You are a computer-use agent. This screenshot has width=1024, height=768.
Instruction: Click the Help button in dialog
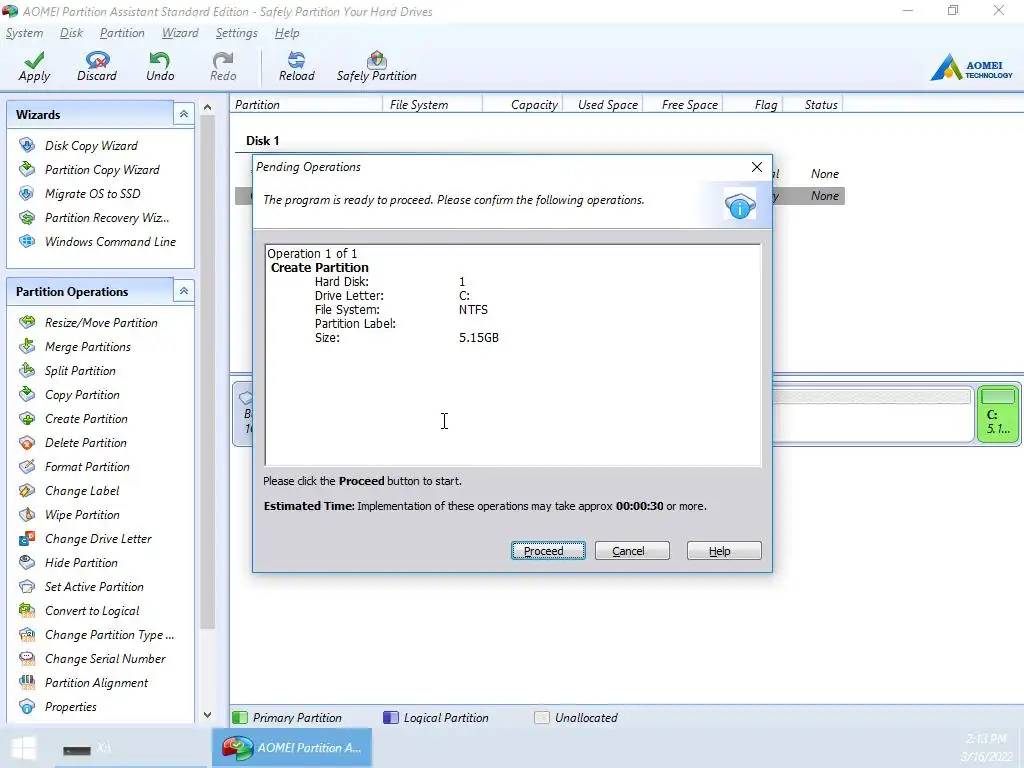(724, 551)
